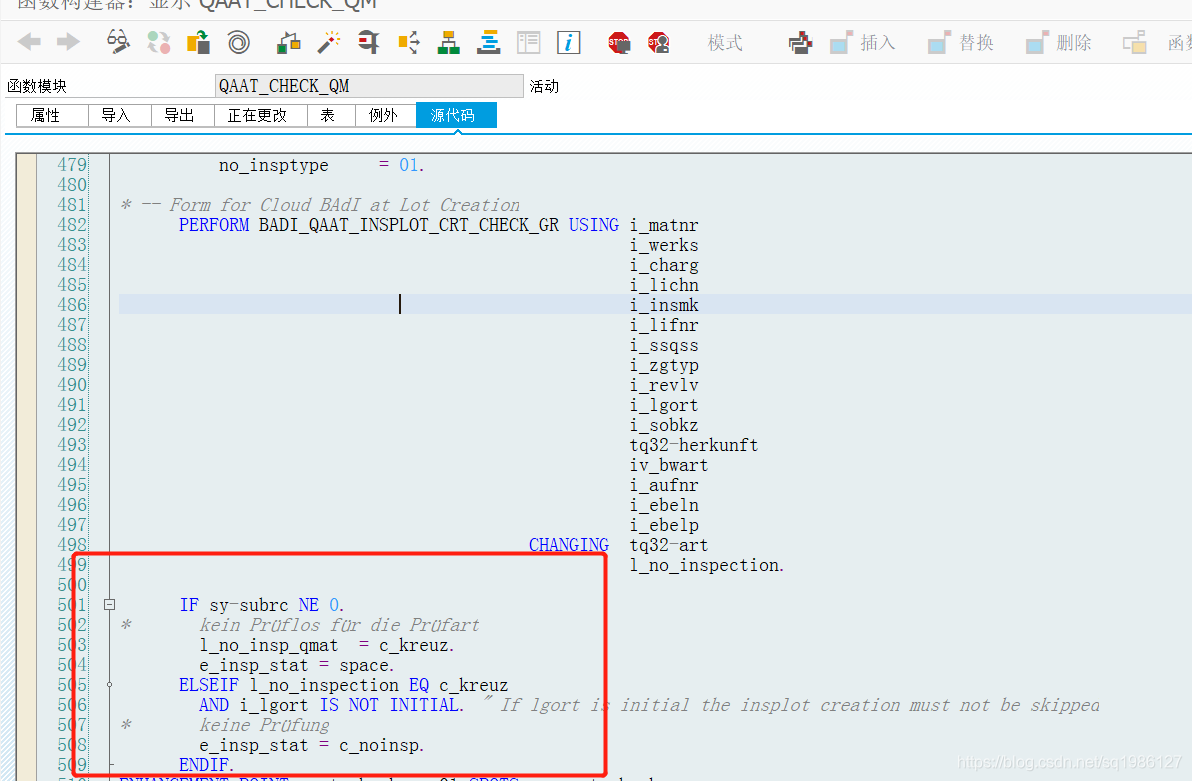
Task: Click the no_insptype assignment on line 479
Action: (x=321, y=165)
